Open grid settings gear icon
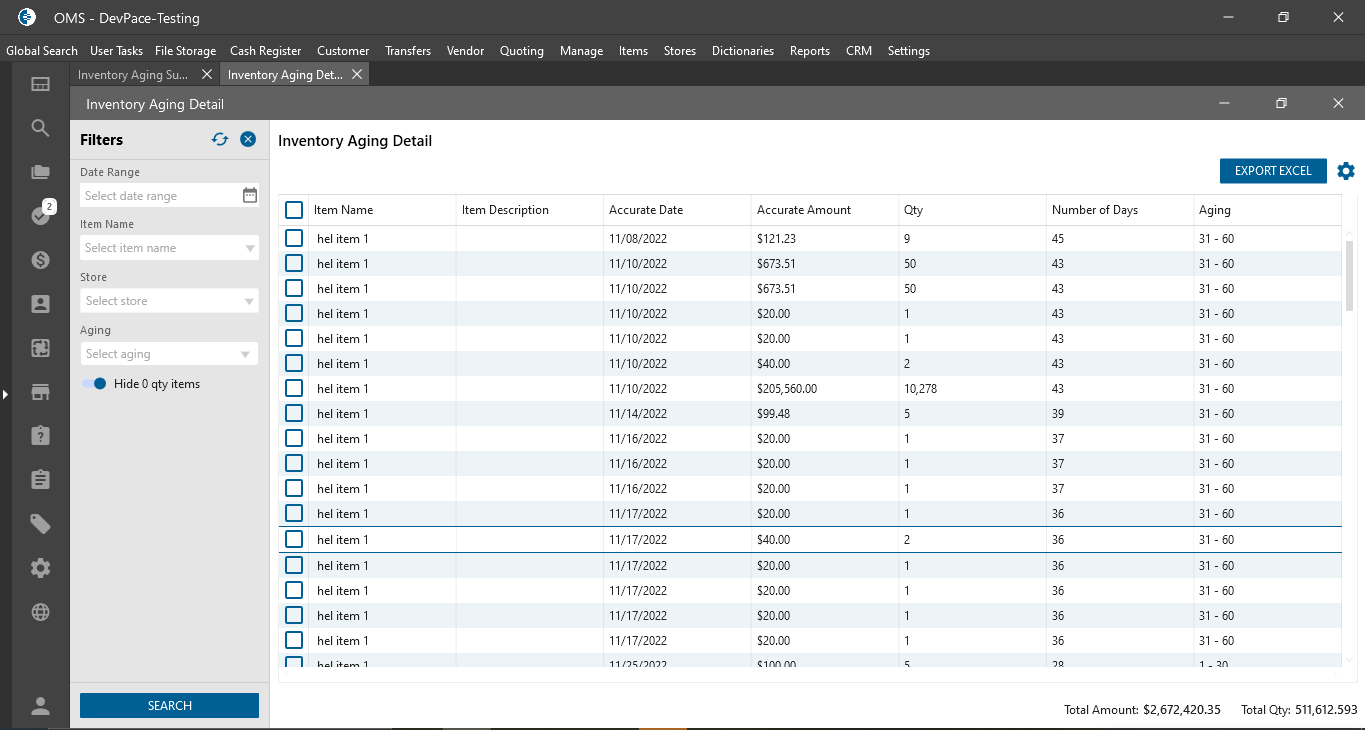 tap(1346, 171)
